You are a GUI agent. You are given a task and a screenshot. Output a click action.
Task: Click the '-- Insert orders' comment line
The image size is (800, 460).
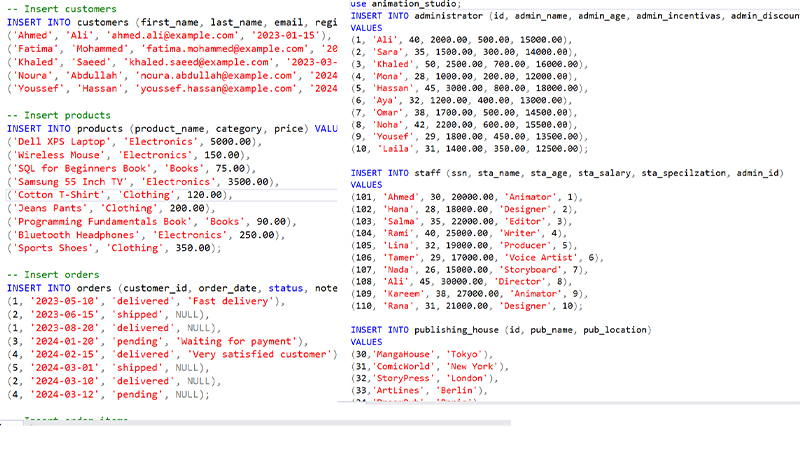pyautogui.click(x=53, y=275)
